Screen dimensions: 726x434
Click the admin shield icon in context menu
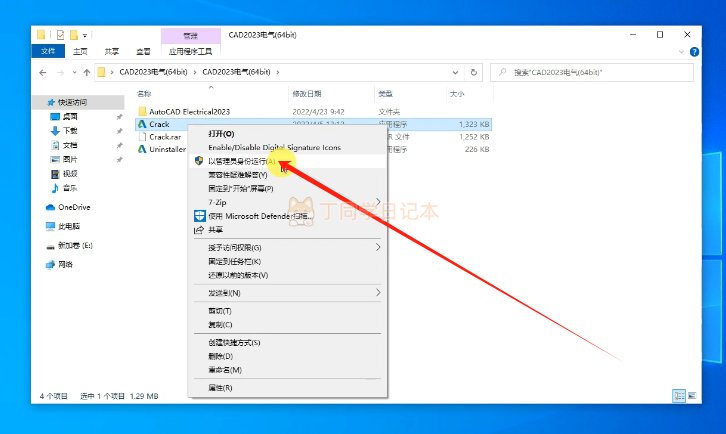pyautogui.click(x=199, y=161)
